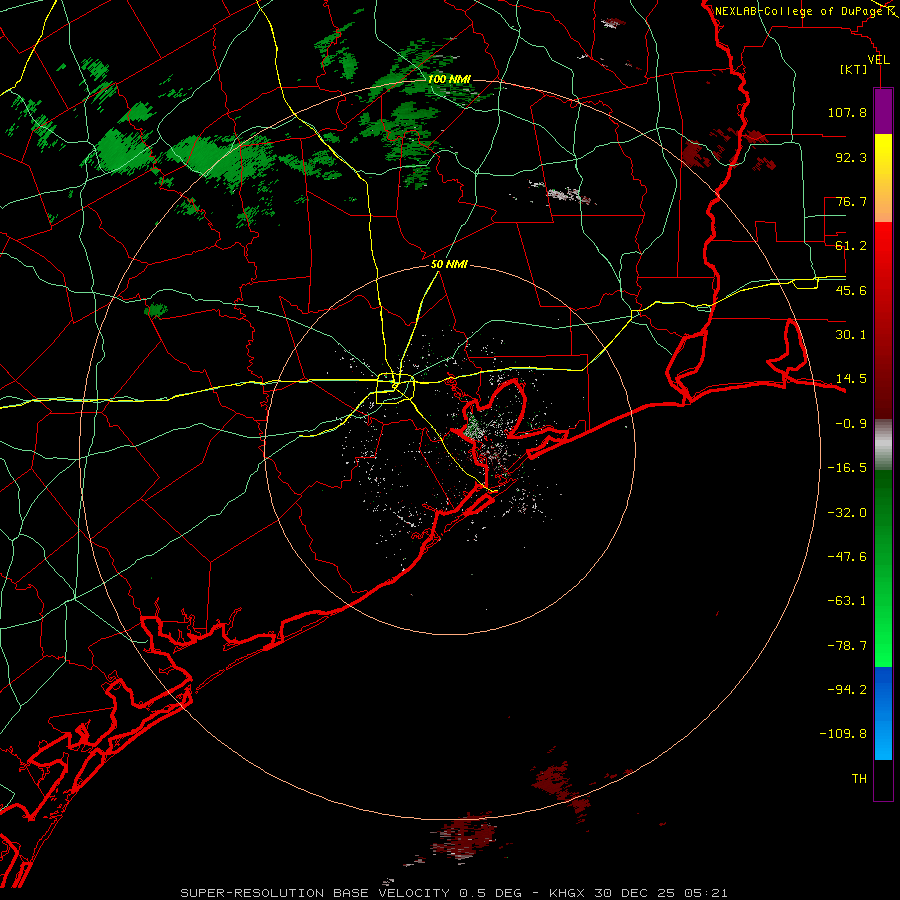The width and height of the screenshot is (900, 900).
Task: Click the -78.7 velocity legend value
Action: 847,646
